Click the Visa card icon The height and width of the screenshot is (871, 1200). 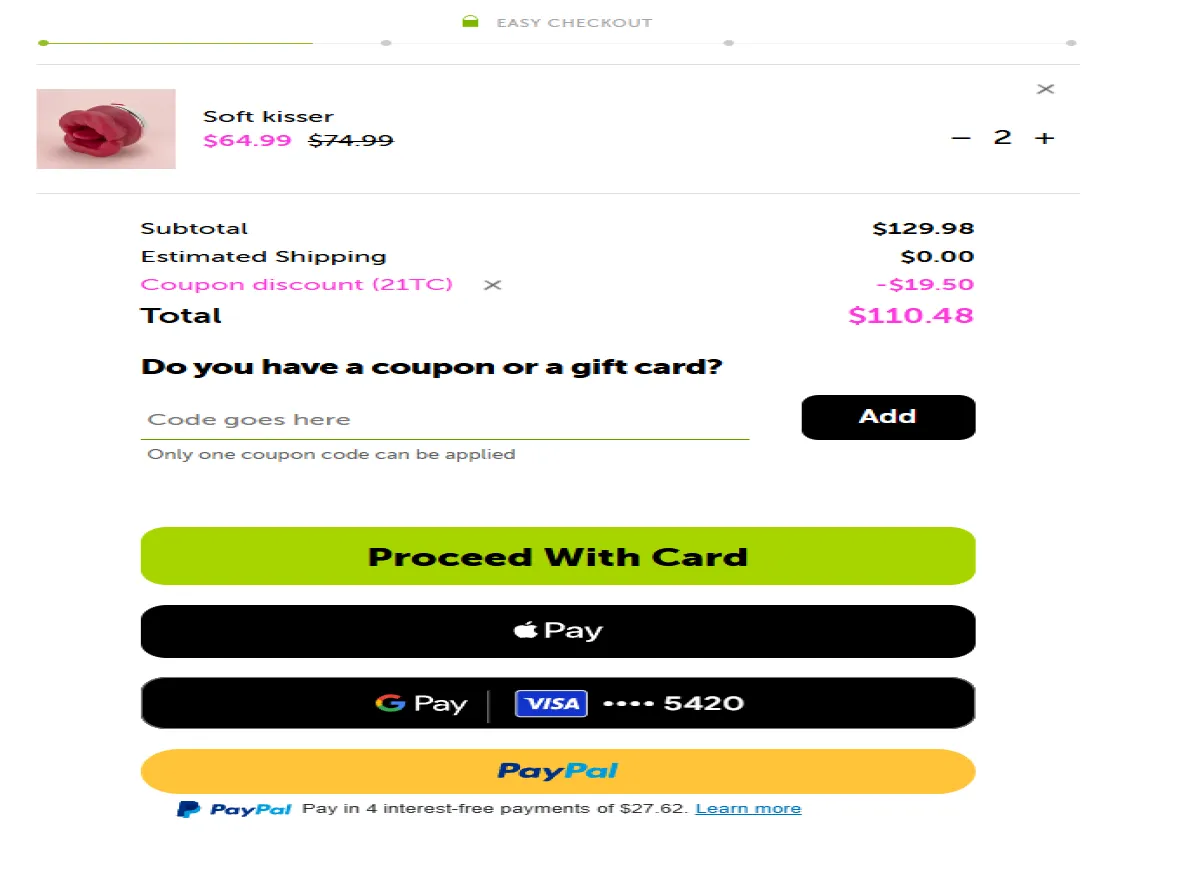tap(551, 703)
